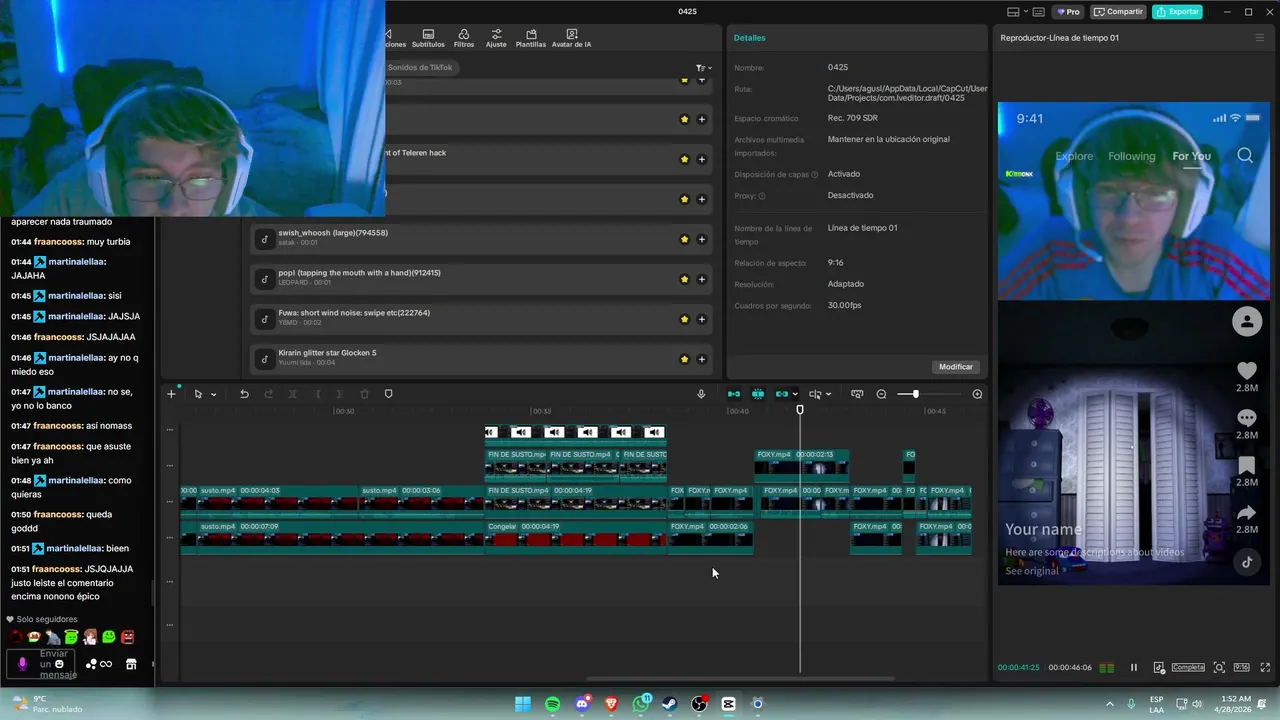Zoom out the timeline with minus icon
Viewport: 1280px width, 720px height.
click(881, 394)
